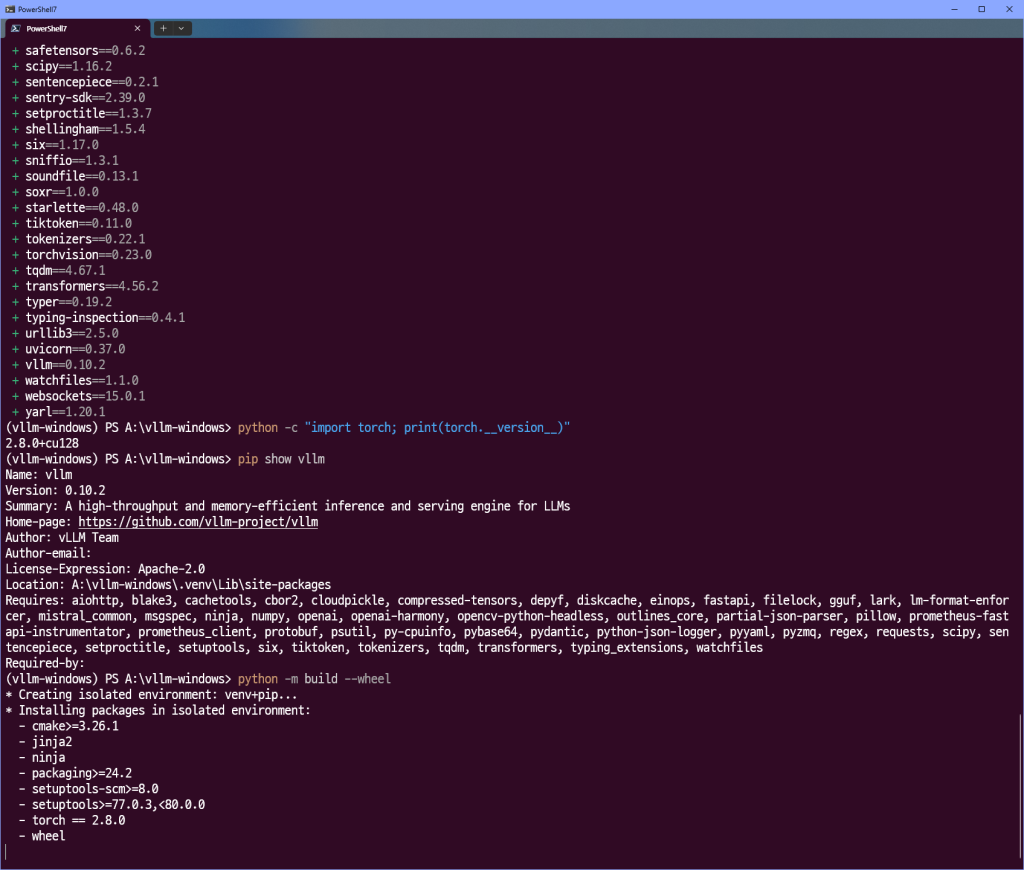The width and height of the screenshot is (1024, 870).
Task: Close the PowerShell7 window
Action: coord(1008,8)
